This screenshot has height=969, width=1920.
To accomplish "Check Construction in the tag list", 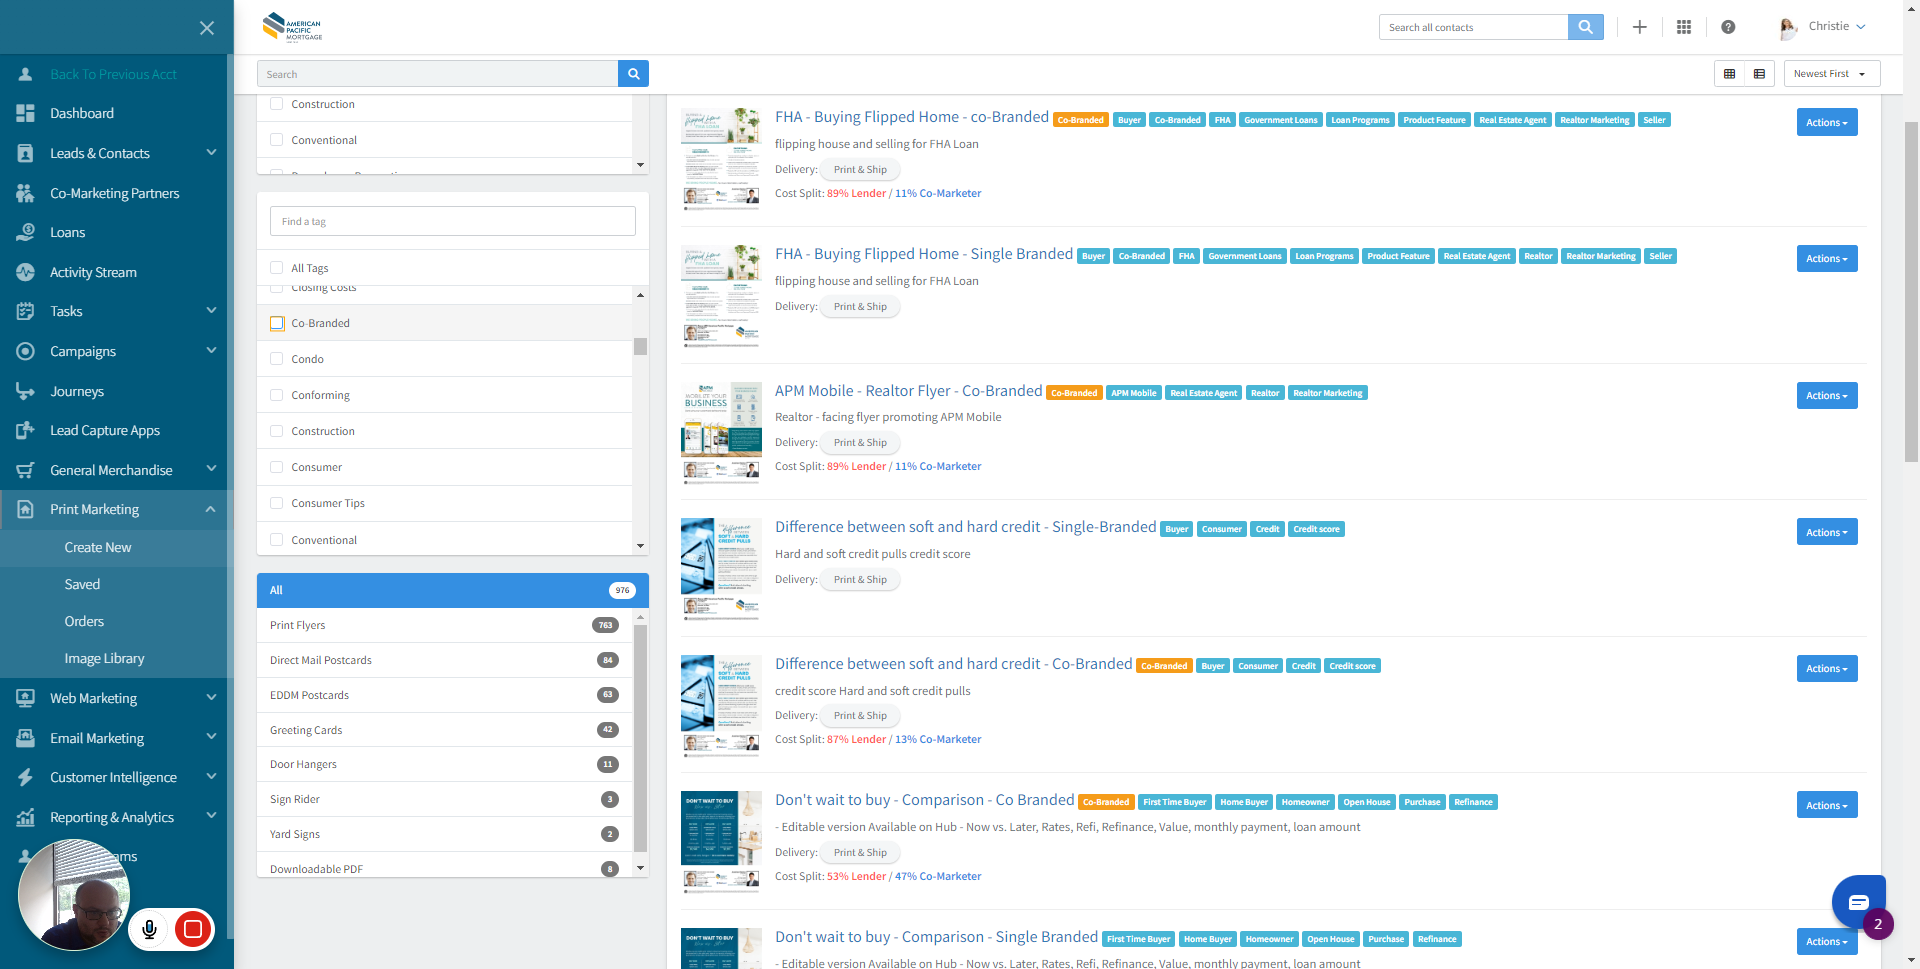I will click(277, 431).
